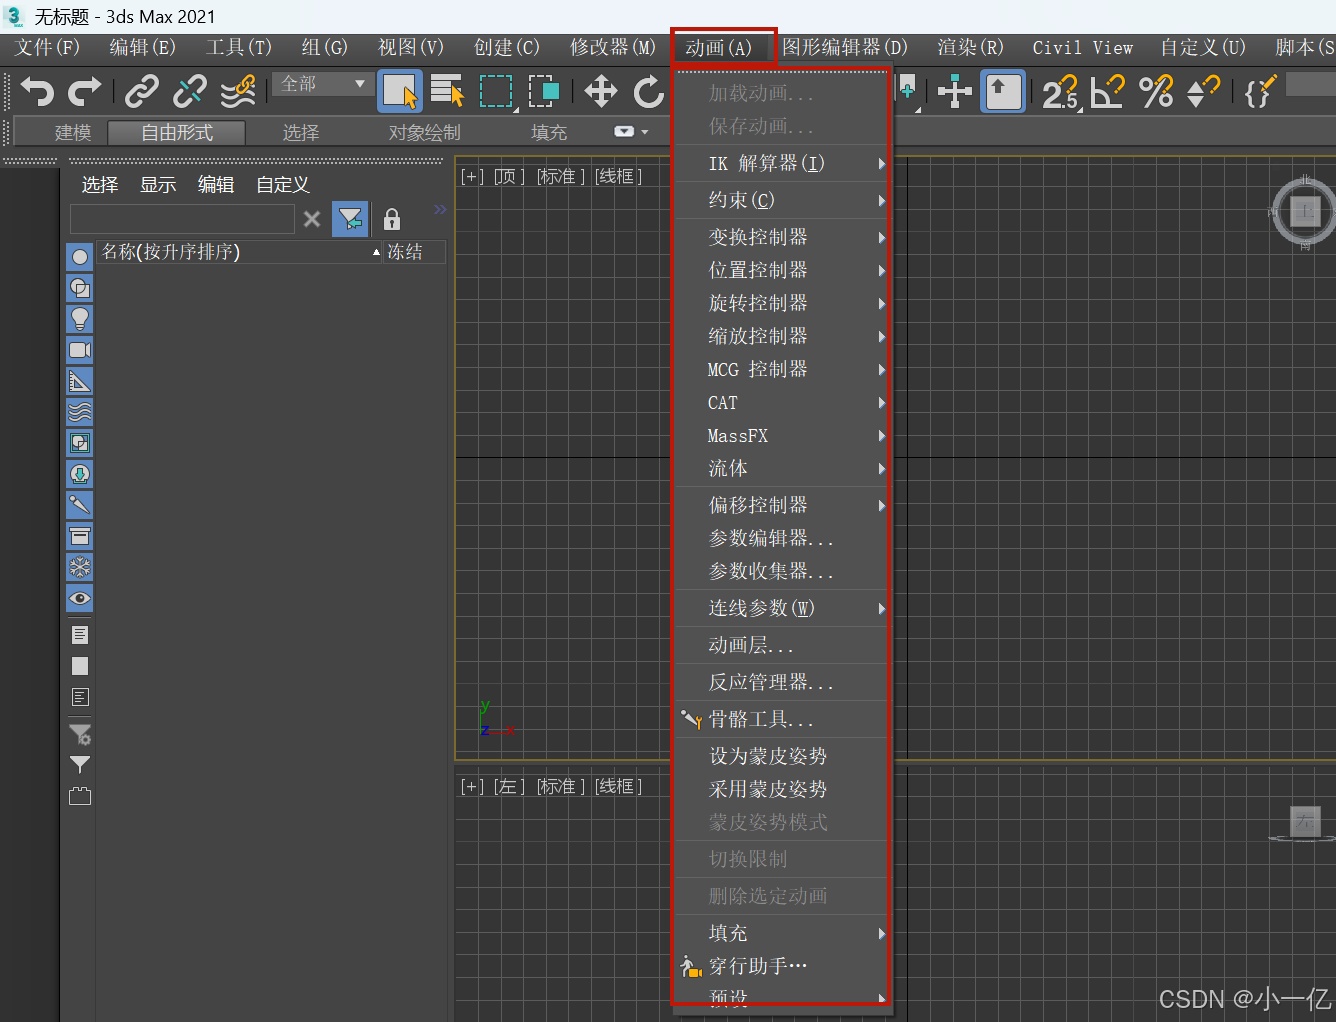Open the 编辑(E) menu
Viewport: 1336px width, 1022px height.
click(x=142, y=47)
